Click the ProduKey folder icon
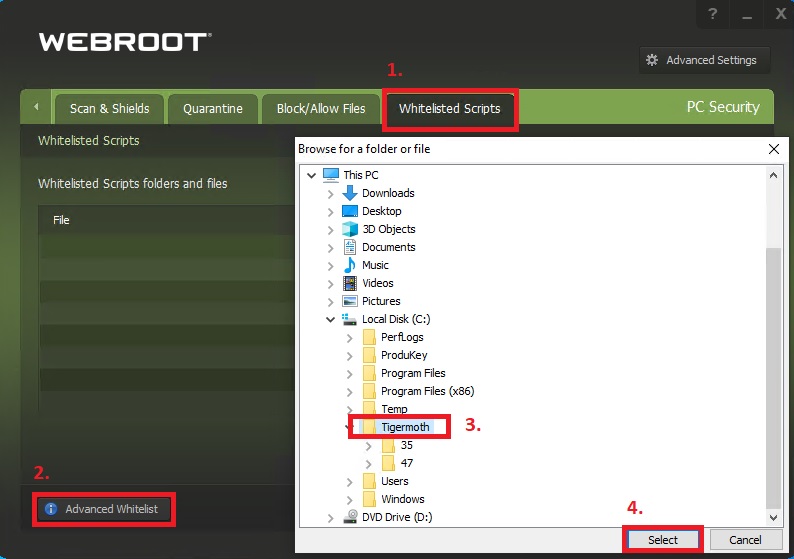The height and width of the screenshot is (559, 794). [x=369, y=355]
